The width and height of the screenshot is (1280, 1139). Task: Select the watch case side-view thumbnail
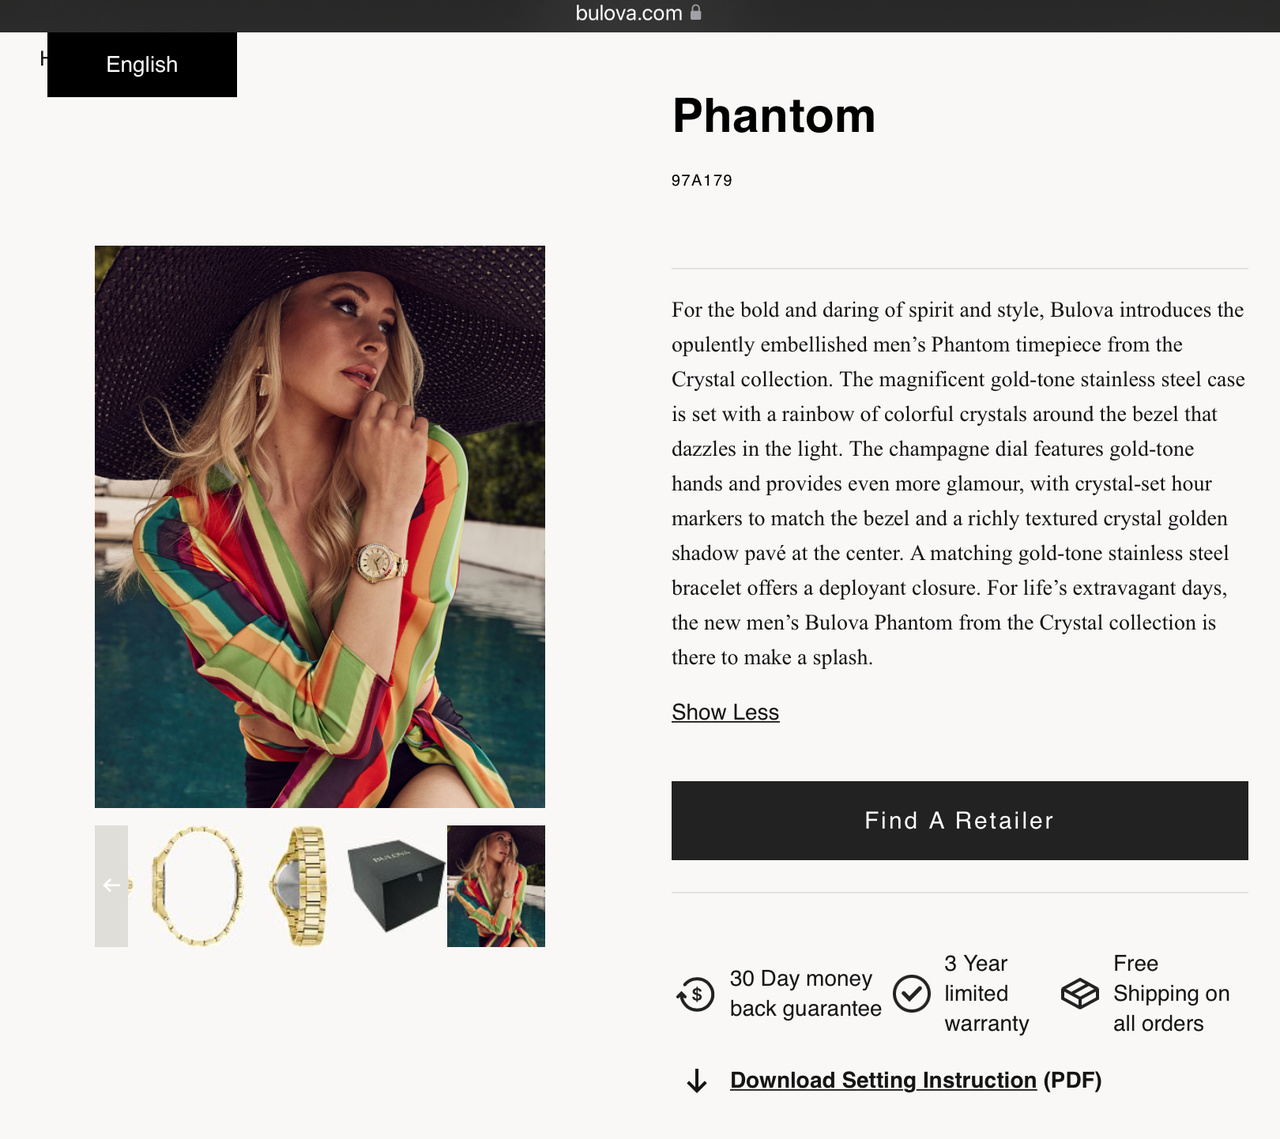197,886
